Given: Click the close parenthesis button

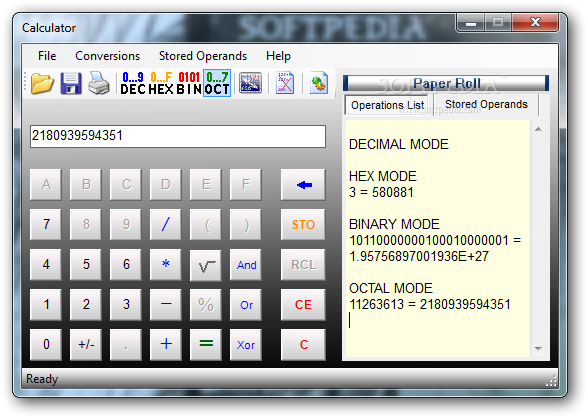Looking at the screenshot, I should (246, 225).
